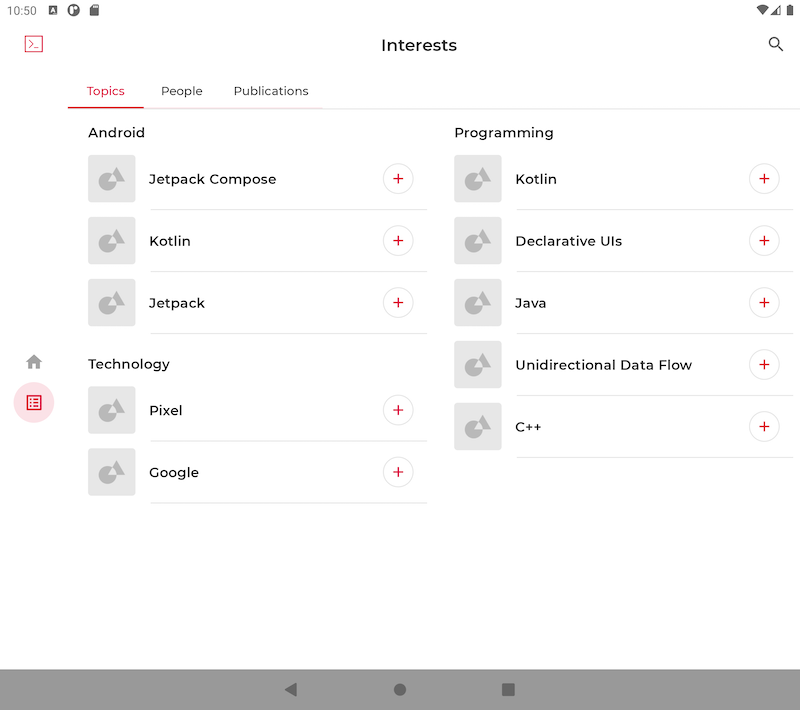Select the 'Declarative UIs' topic text
Image resolution: width=800 pixels, height=710 pixels.
click(x=569, y=241)
